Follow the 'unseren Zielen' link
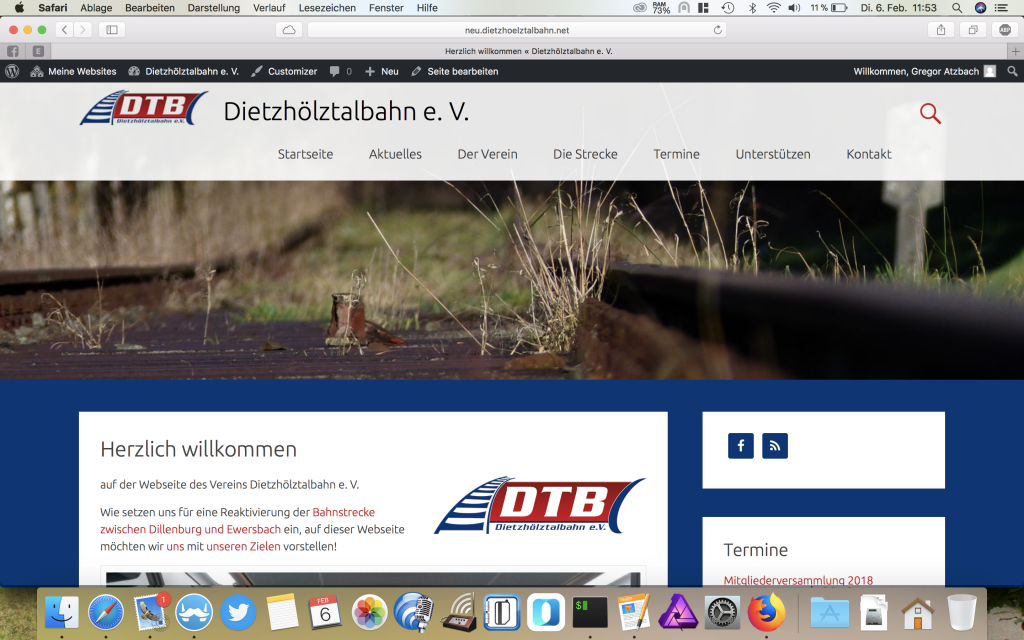 coord(243,547)
